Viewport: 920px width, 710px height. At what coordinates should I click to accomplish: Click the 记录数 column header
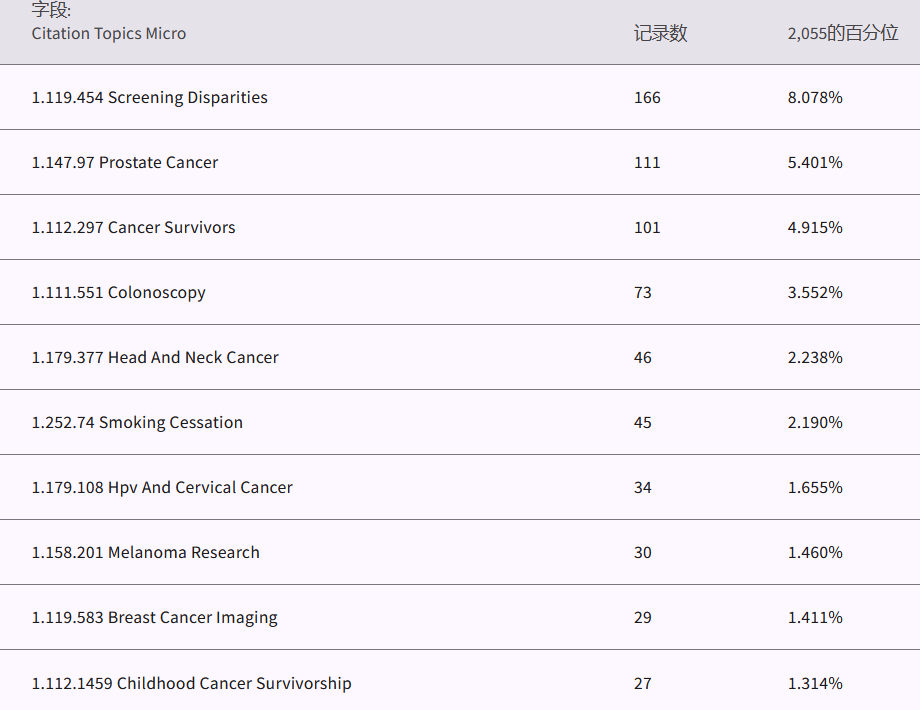[x=660, y=33]
